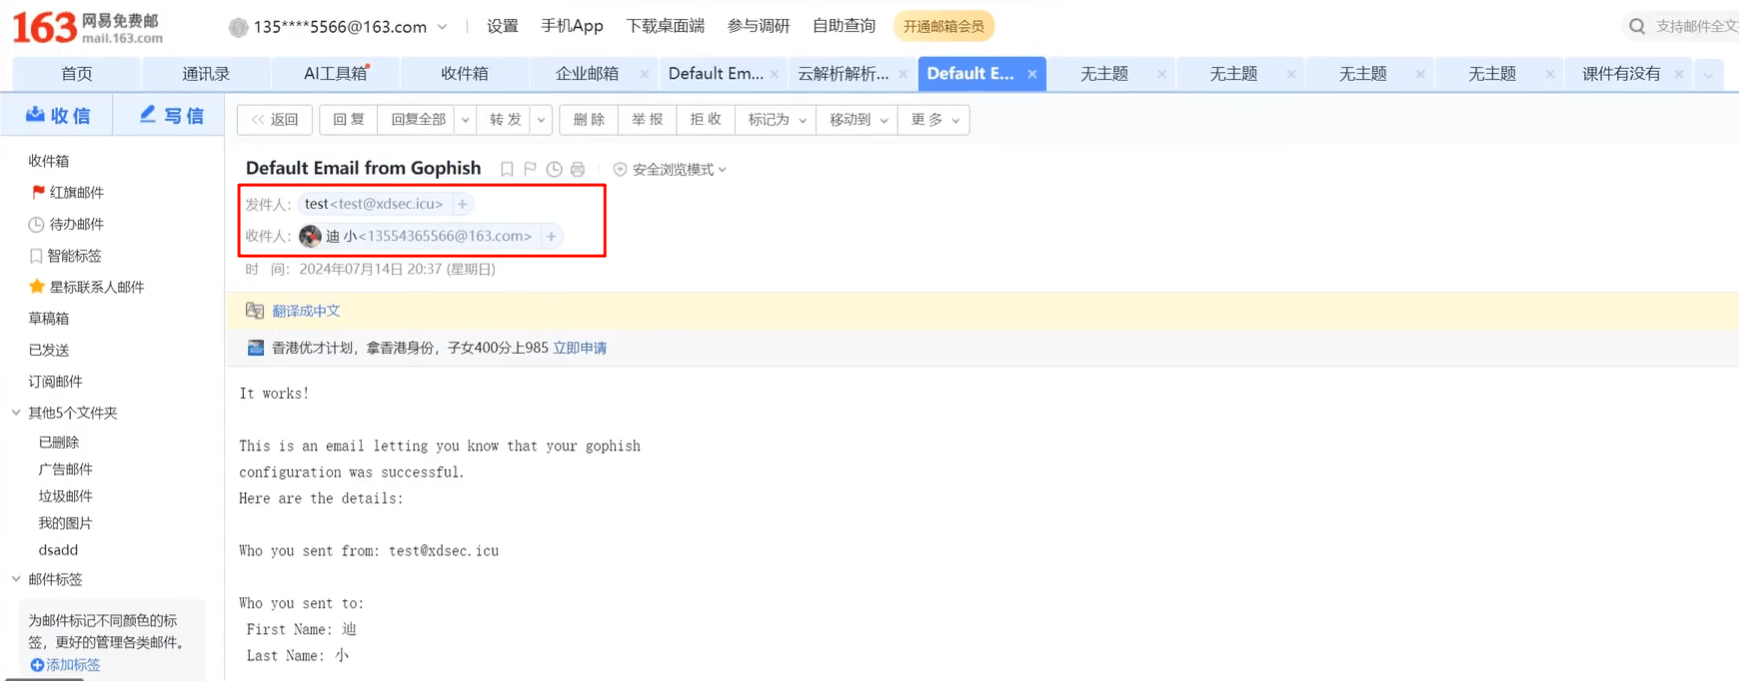This screenshot has height=681, width=1739.
Task: Click the translate icon in the yellow bar
Action: click(255, 311)
